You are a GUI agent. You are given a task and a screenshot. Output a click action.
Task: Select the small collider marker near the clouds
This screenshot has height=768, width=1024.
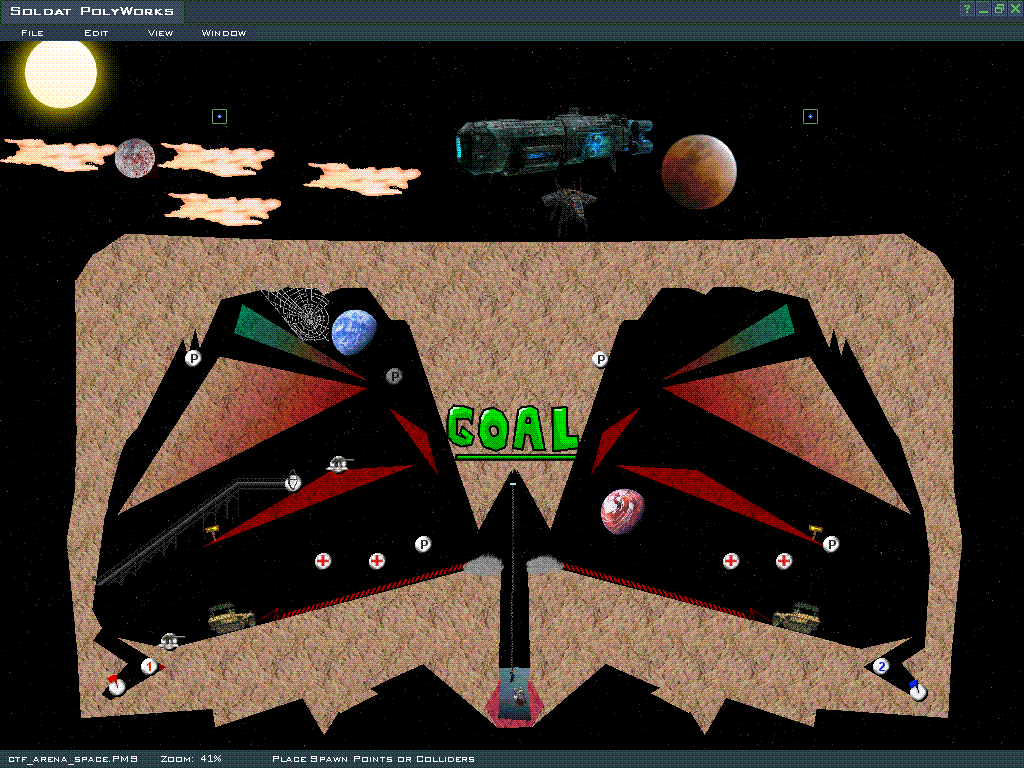[x=219, y=117]
